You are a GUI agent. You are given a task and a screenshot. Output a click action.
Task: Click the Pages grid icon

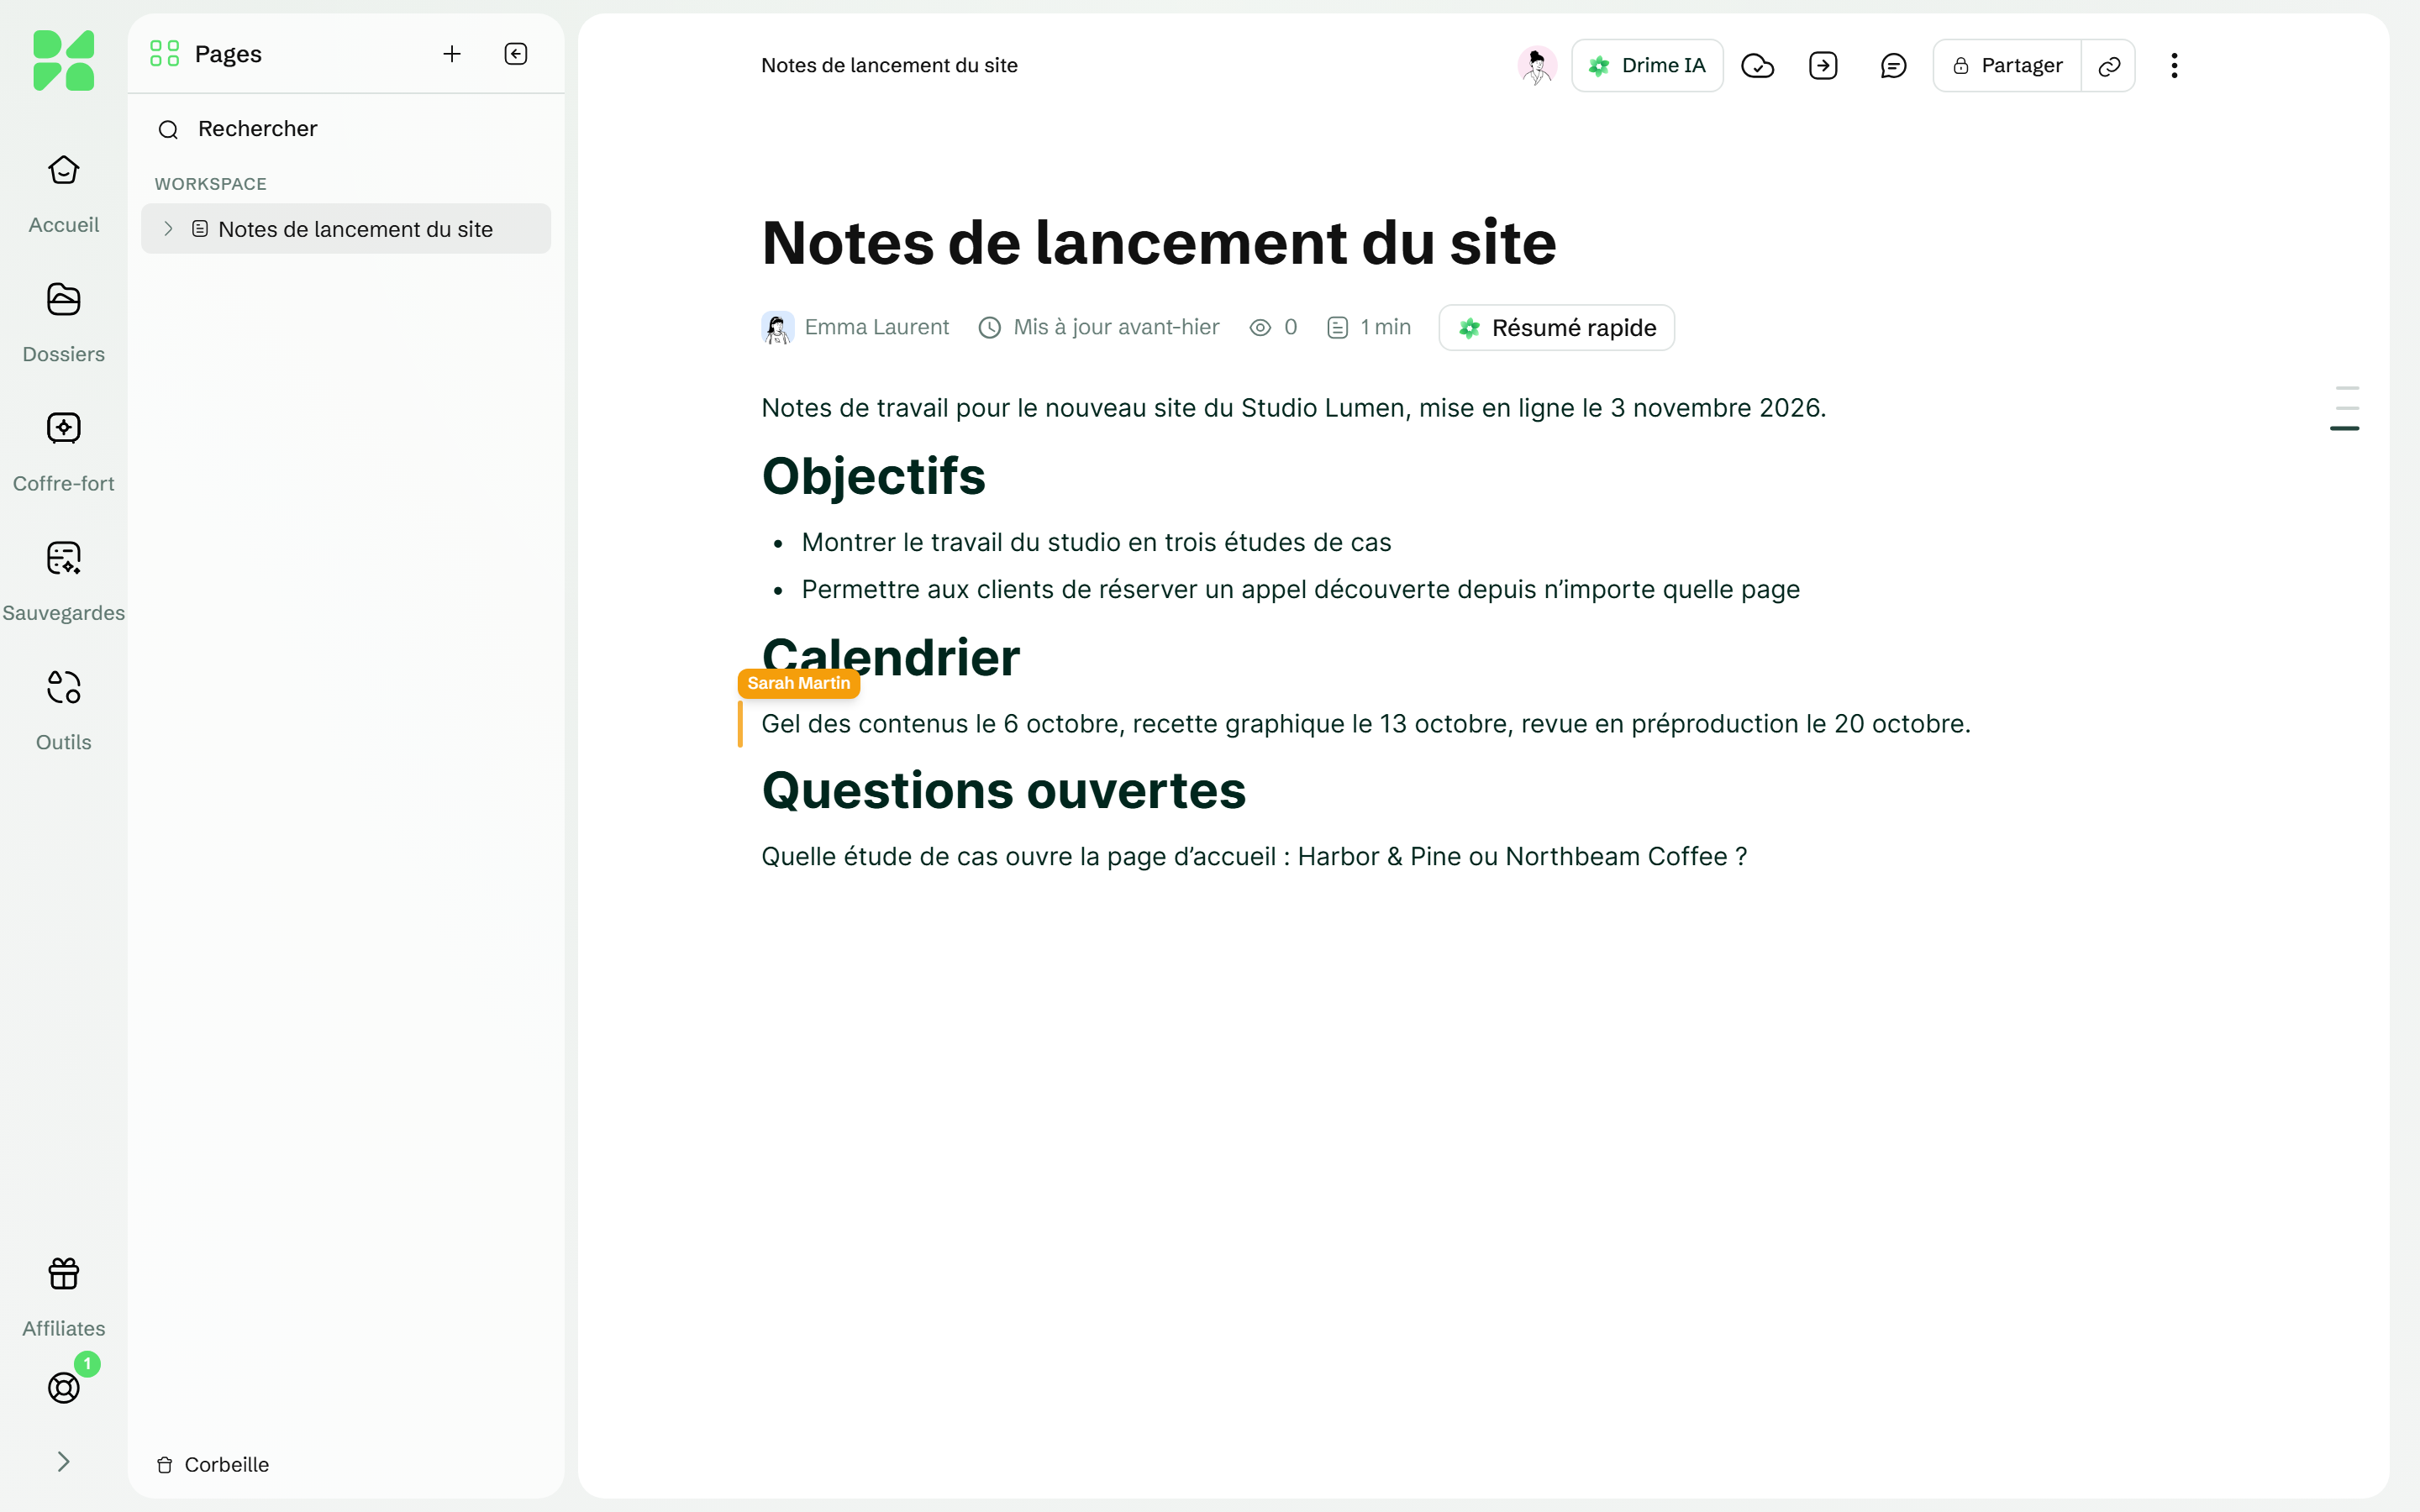(x=164, y=54)
